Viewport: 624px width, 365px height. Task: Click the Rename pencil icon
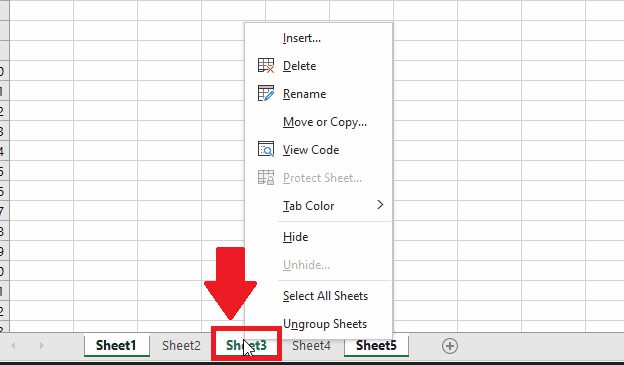click(266, 94)
